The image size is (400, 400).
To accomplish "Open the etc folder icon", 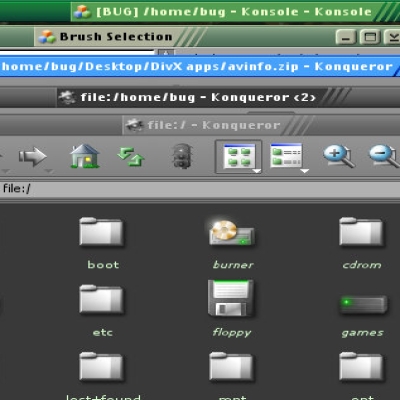I will tap(101, 299).
